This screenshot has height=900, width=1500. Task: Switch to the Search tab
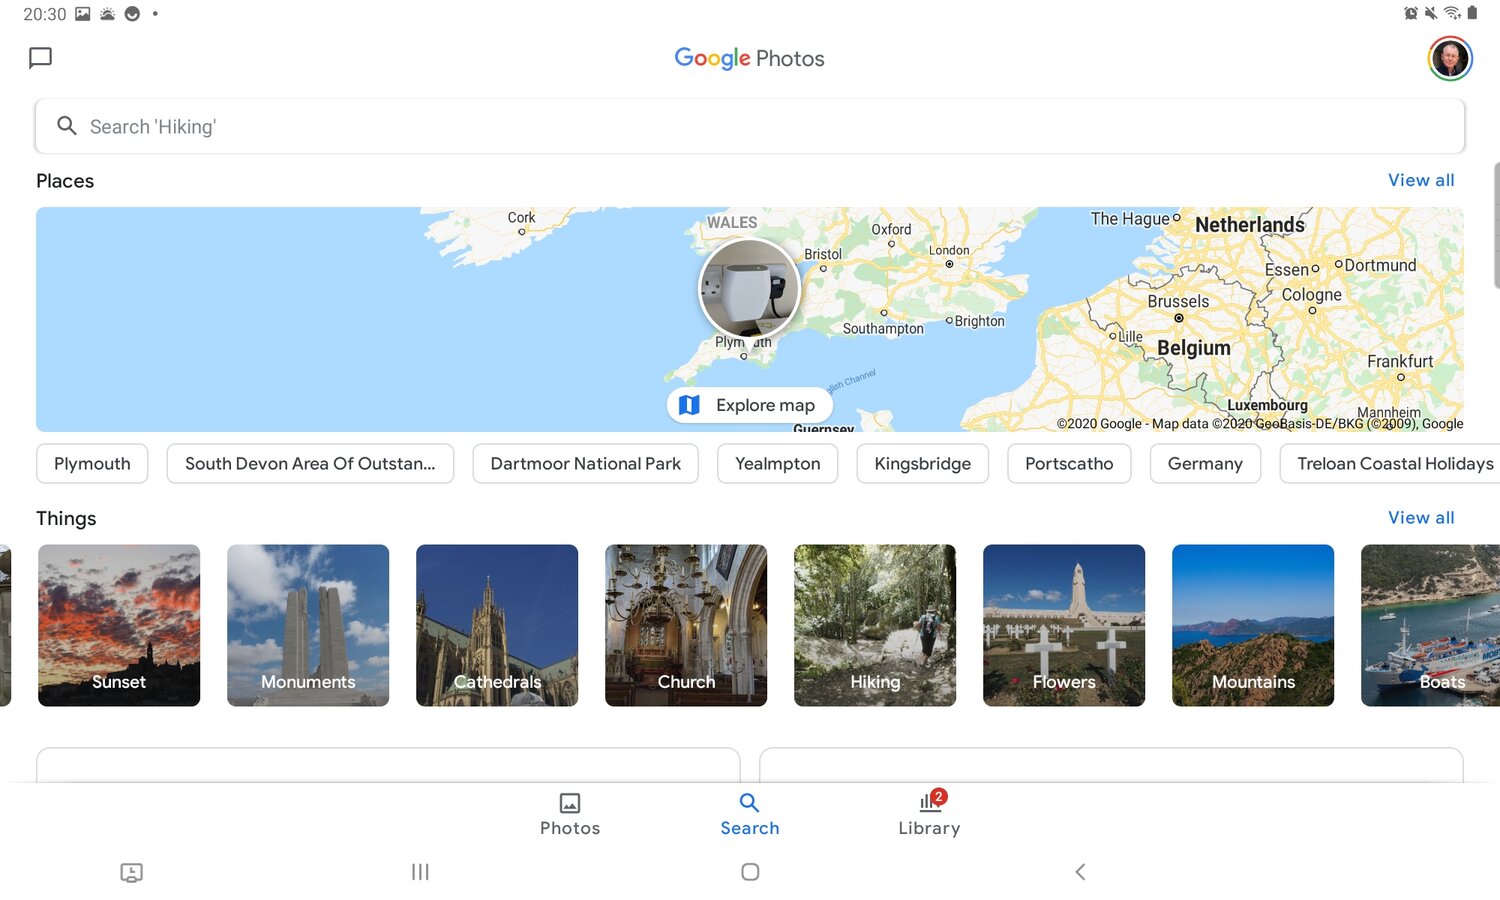click(x=749, y=814)
